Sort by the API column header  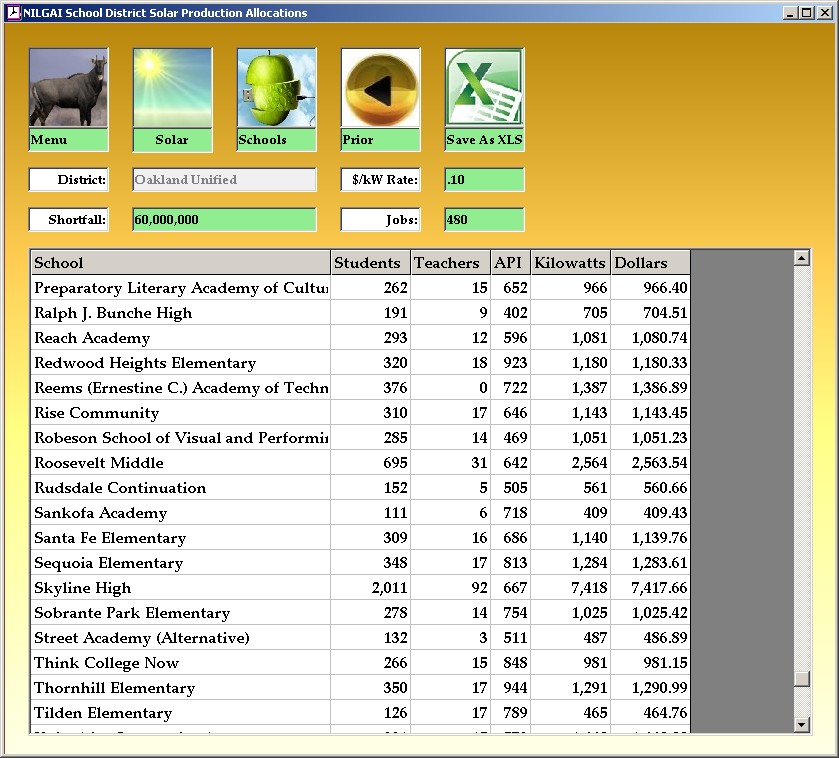(x=510, y=263)
